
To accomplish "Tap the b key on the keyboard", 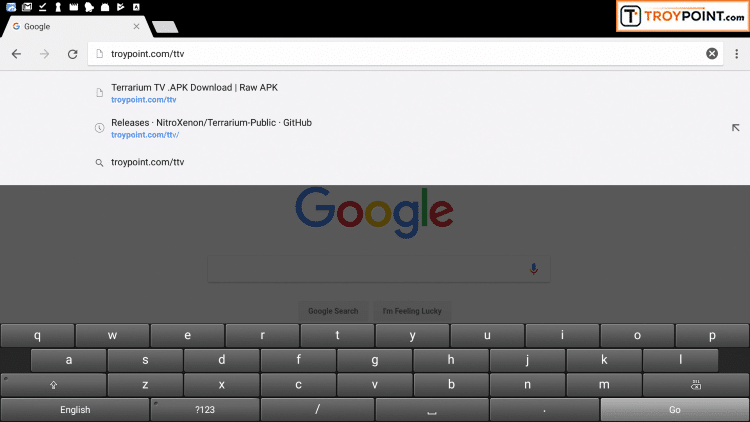I will tap(451, 385).
